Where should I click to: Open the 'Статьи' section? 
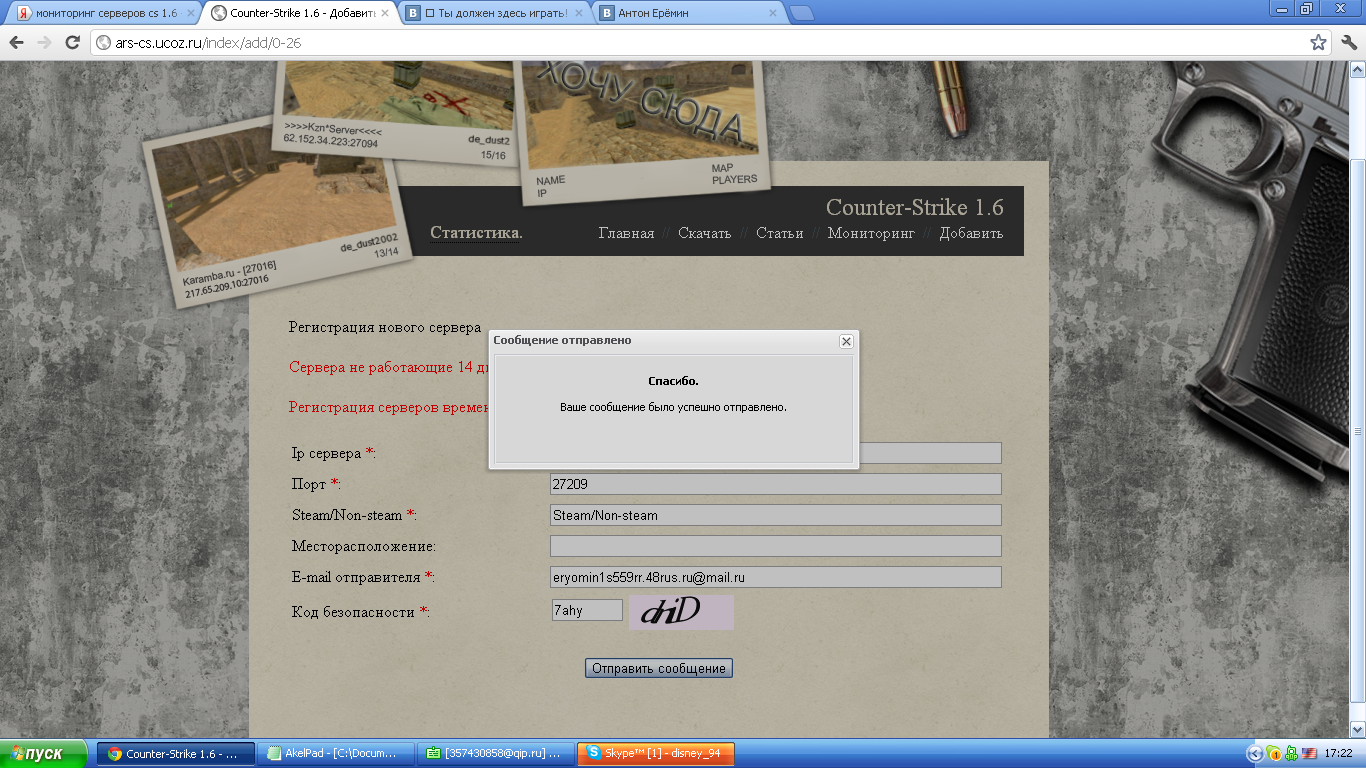pyautogui.click(x=780, y=233)
